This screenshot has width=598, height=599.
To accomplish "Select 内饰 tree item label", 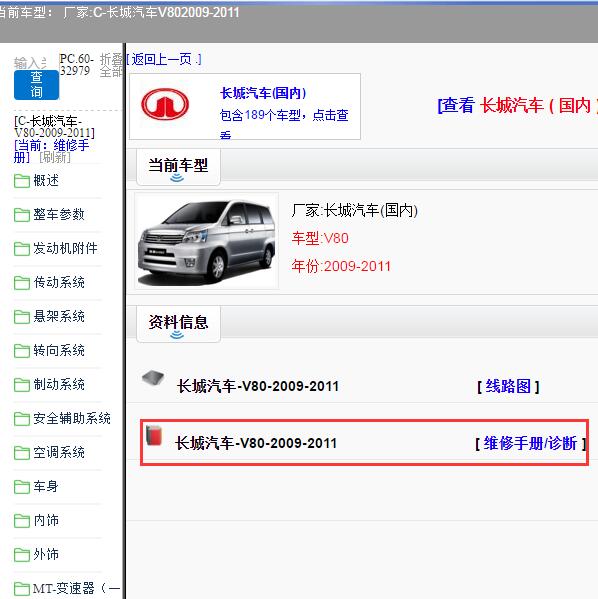I will click(46, 520).
